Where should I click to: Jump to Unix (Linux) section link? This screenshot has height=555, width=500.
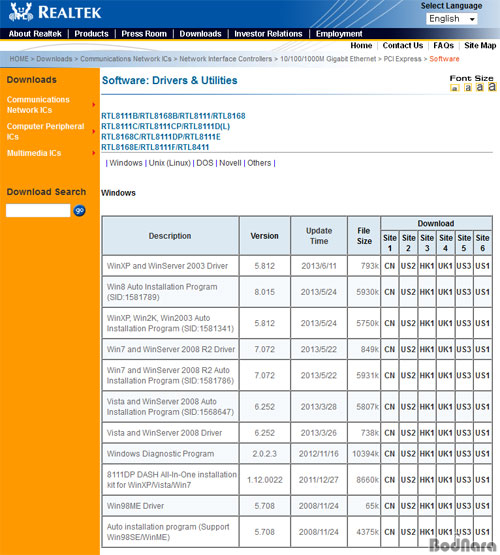pyautogui.click(x=169, y=163)
